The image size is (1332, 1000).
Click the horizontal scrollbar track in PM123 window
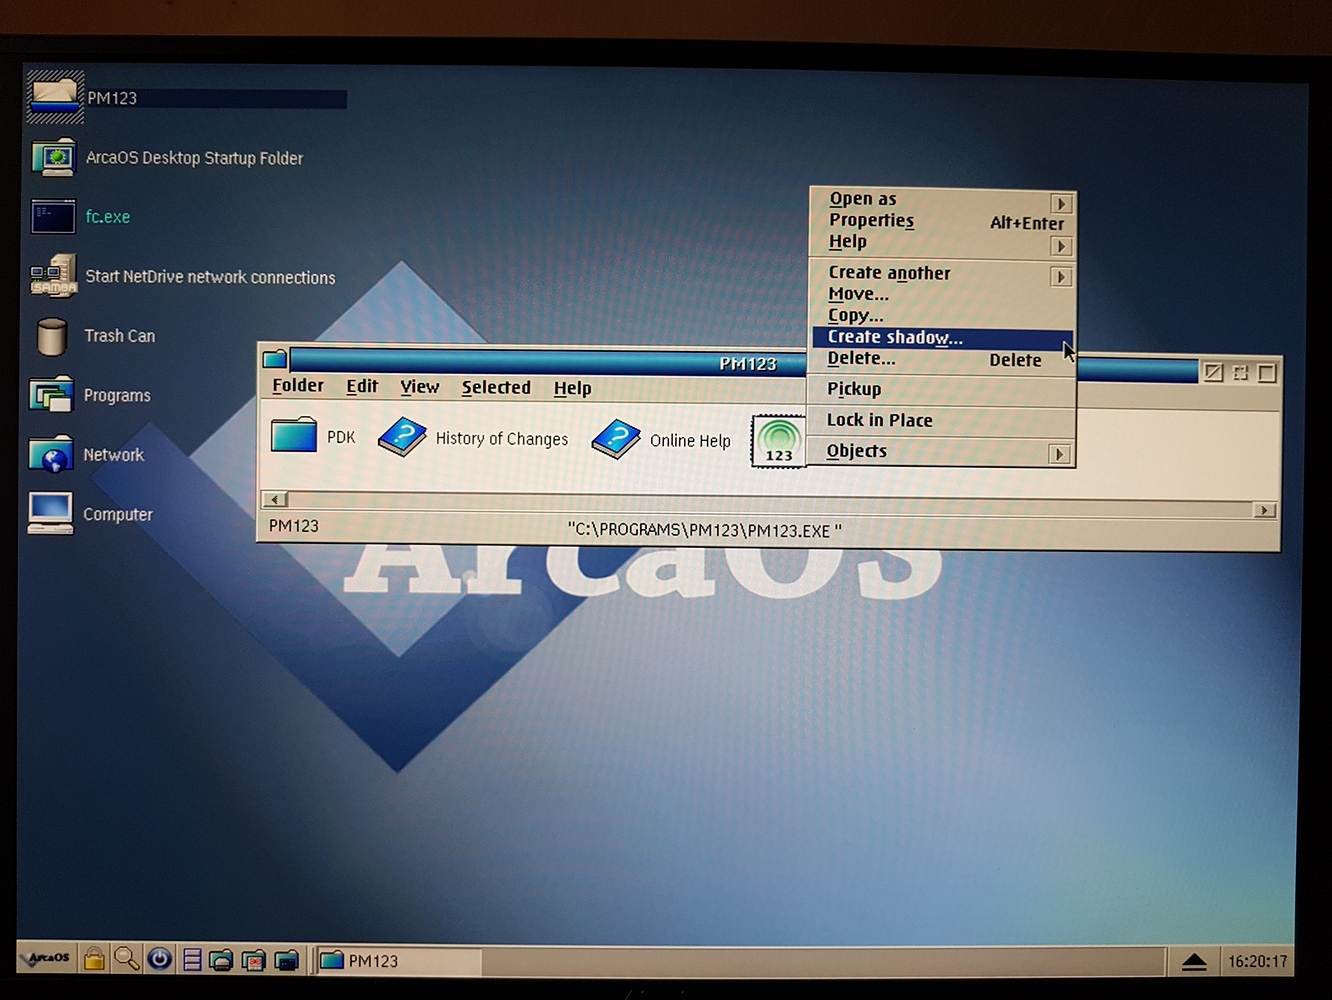point(770,504)
